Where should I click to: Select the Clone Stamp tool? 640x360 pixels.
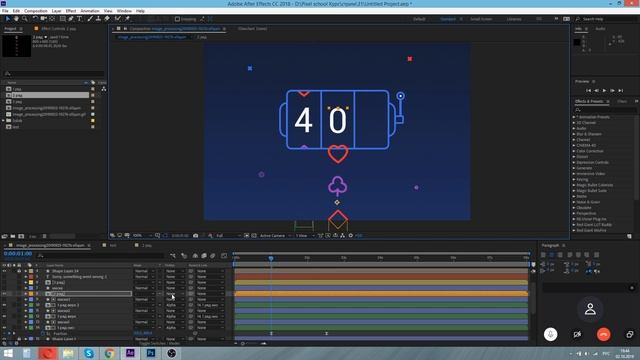98,19
